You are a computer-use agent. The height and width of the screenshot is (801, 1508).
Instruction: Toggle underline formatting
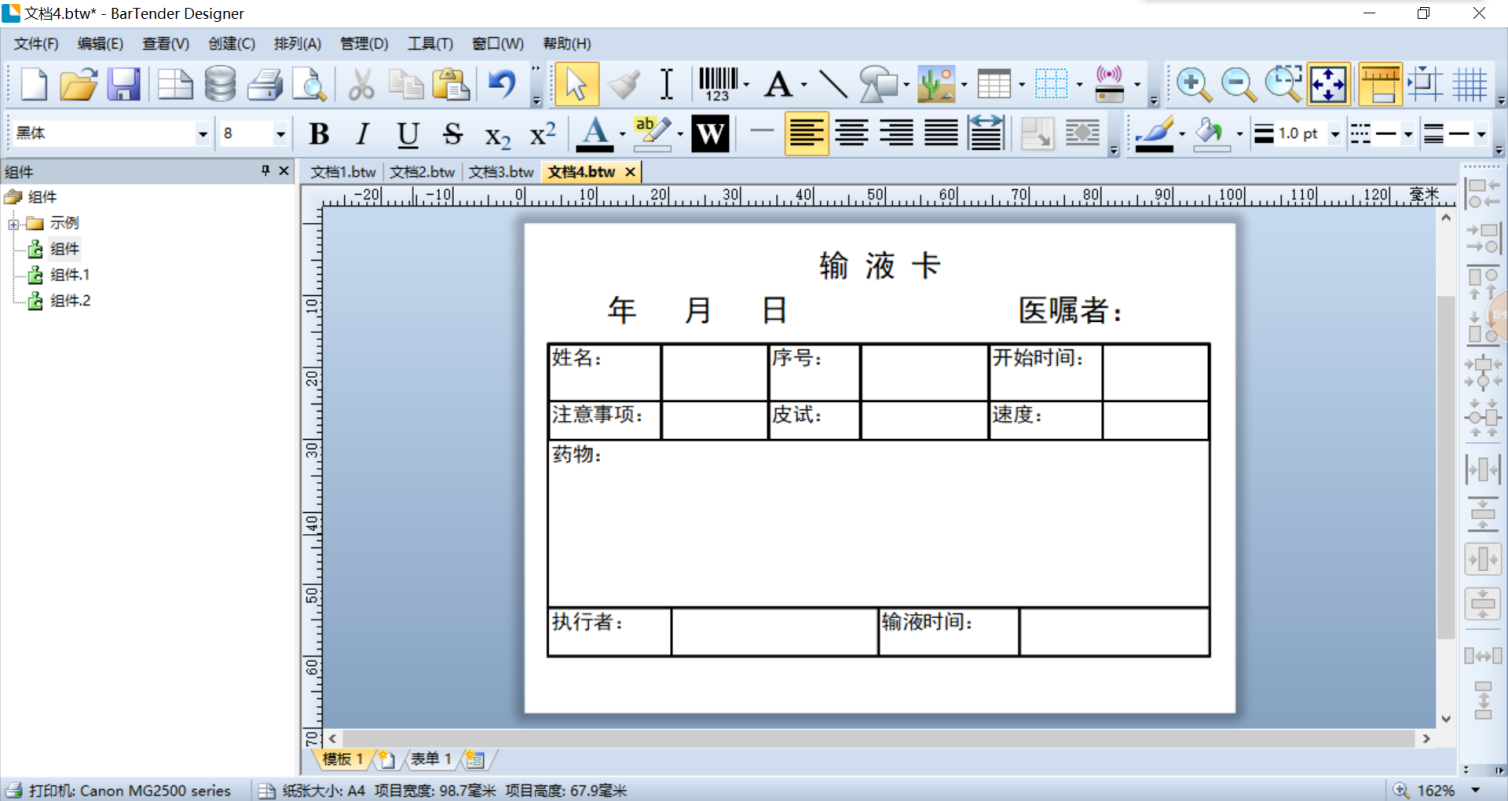407,134
